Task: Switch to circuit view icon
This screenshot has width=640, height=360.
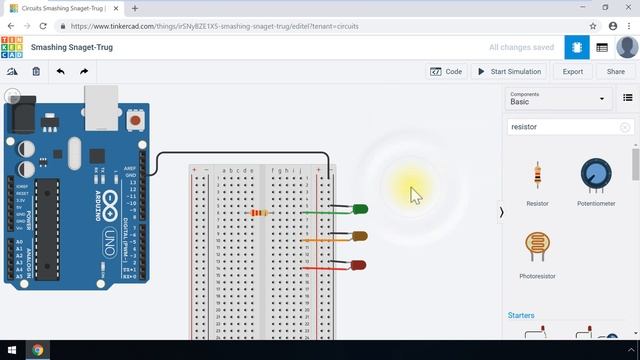Action: click(x=577, y=47)
